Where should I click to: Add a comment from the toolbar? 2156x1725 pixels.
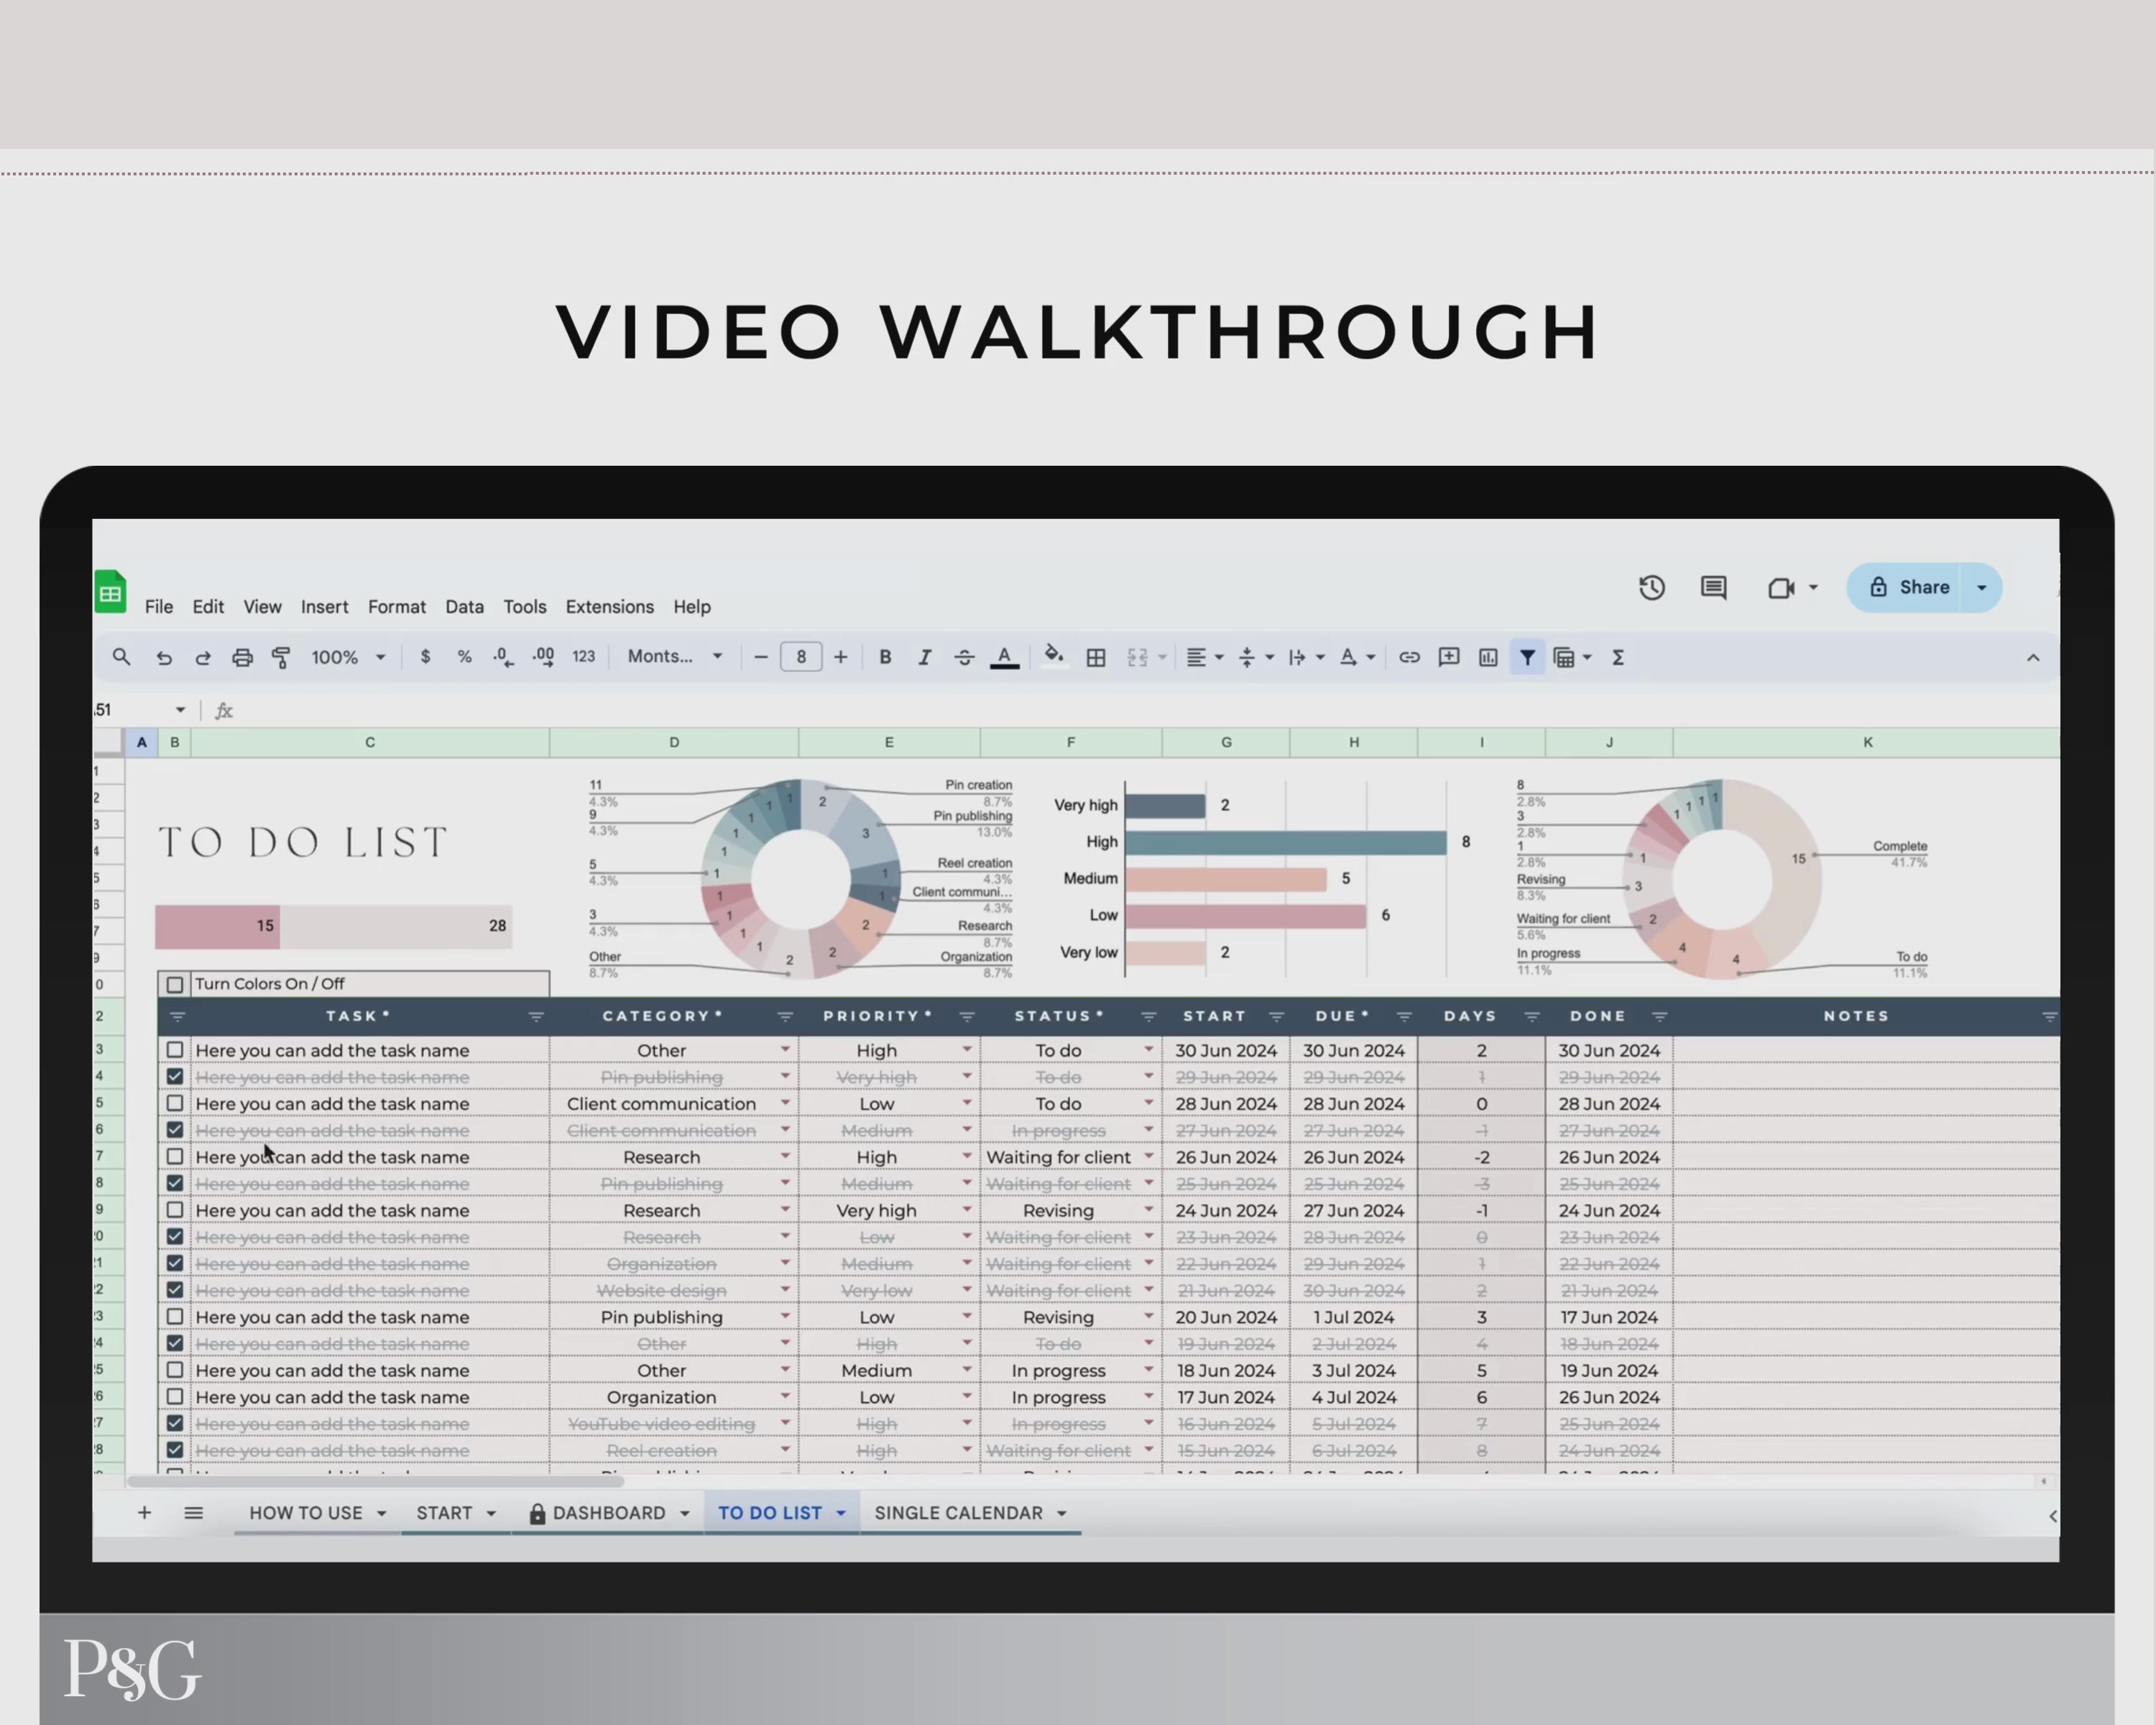[x=1448, y=657]
